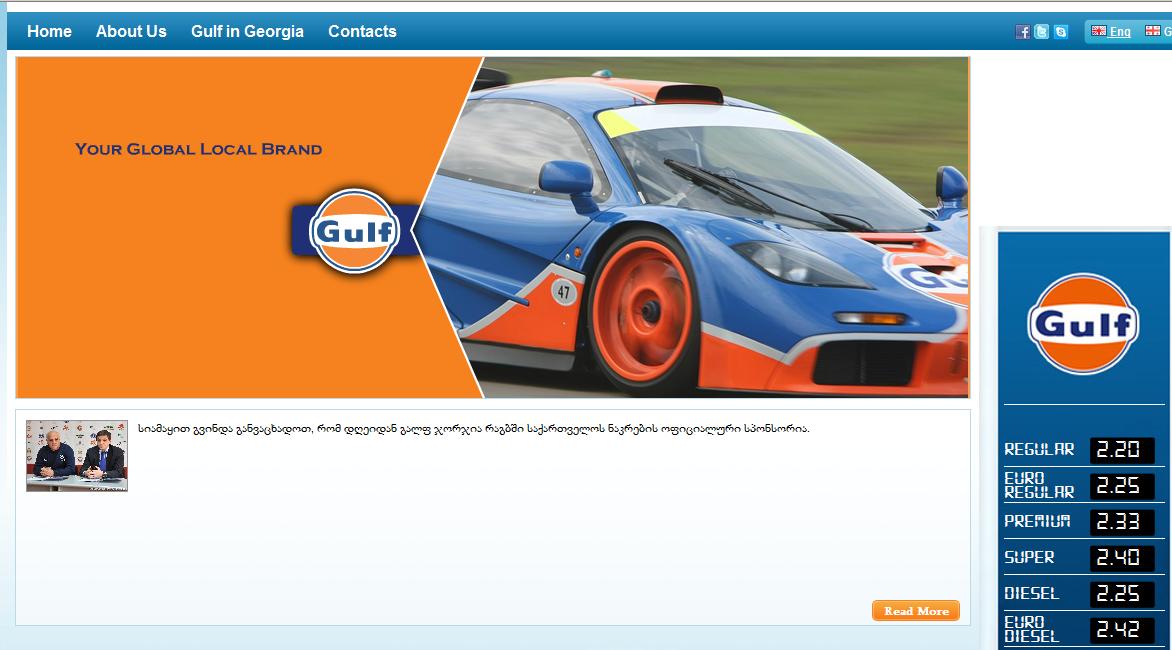This screenshot has height=650, width=1172.
Task: Click the Read More button
Action: pos(916,610)
